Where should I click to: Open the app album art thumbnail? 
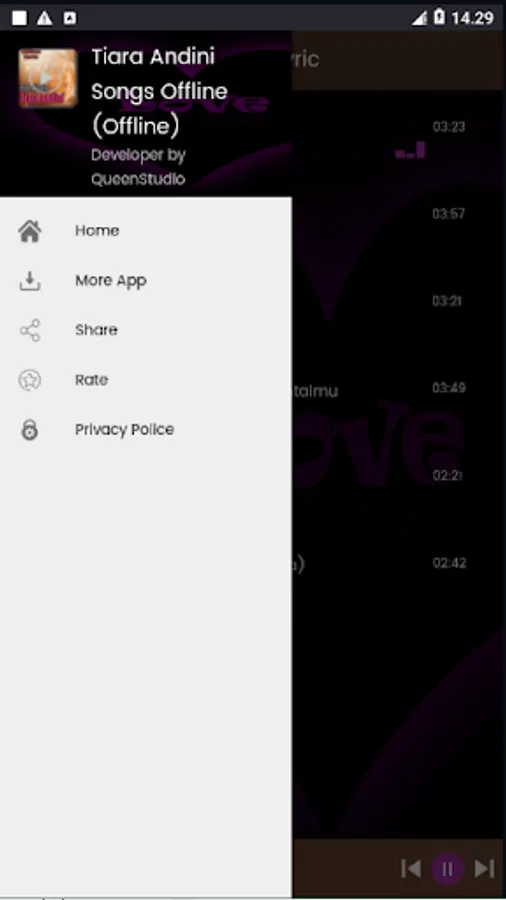click(x=48, y=78)
